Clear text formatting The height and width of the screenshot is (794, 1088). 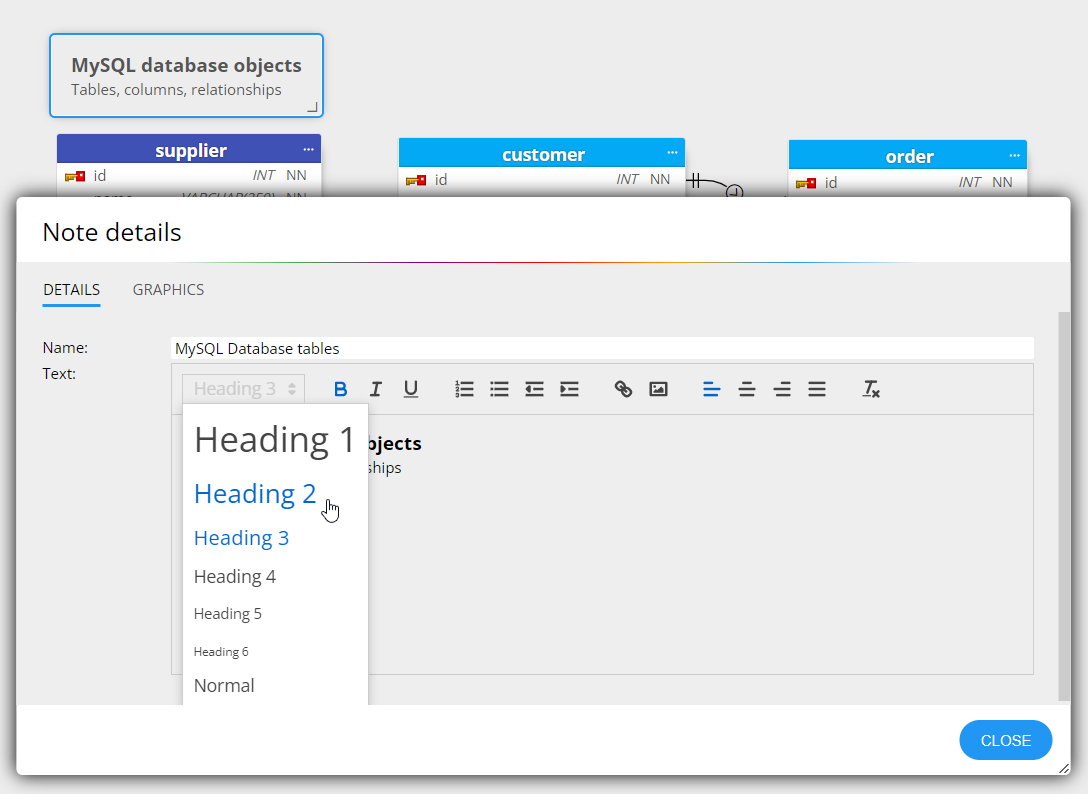pyautogui.click(x=871, y=389)
